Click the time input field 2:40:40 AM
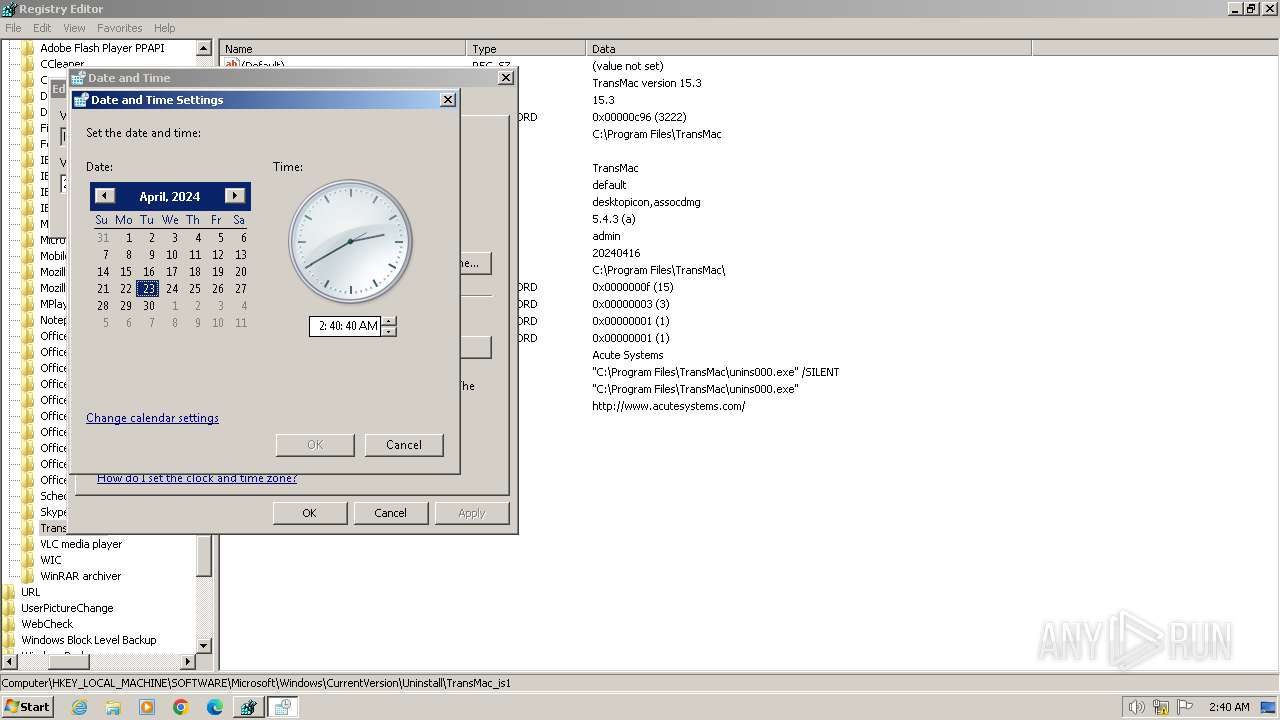1280x720 pixels. 346,326
